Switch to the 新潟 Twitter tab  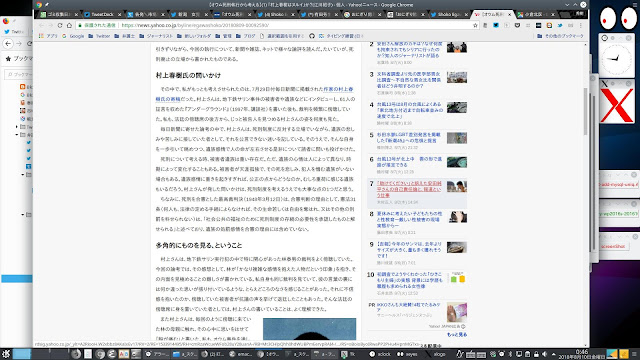pos(188,14)
